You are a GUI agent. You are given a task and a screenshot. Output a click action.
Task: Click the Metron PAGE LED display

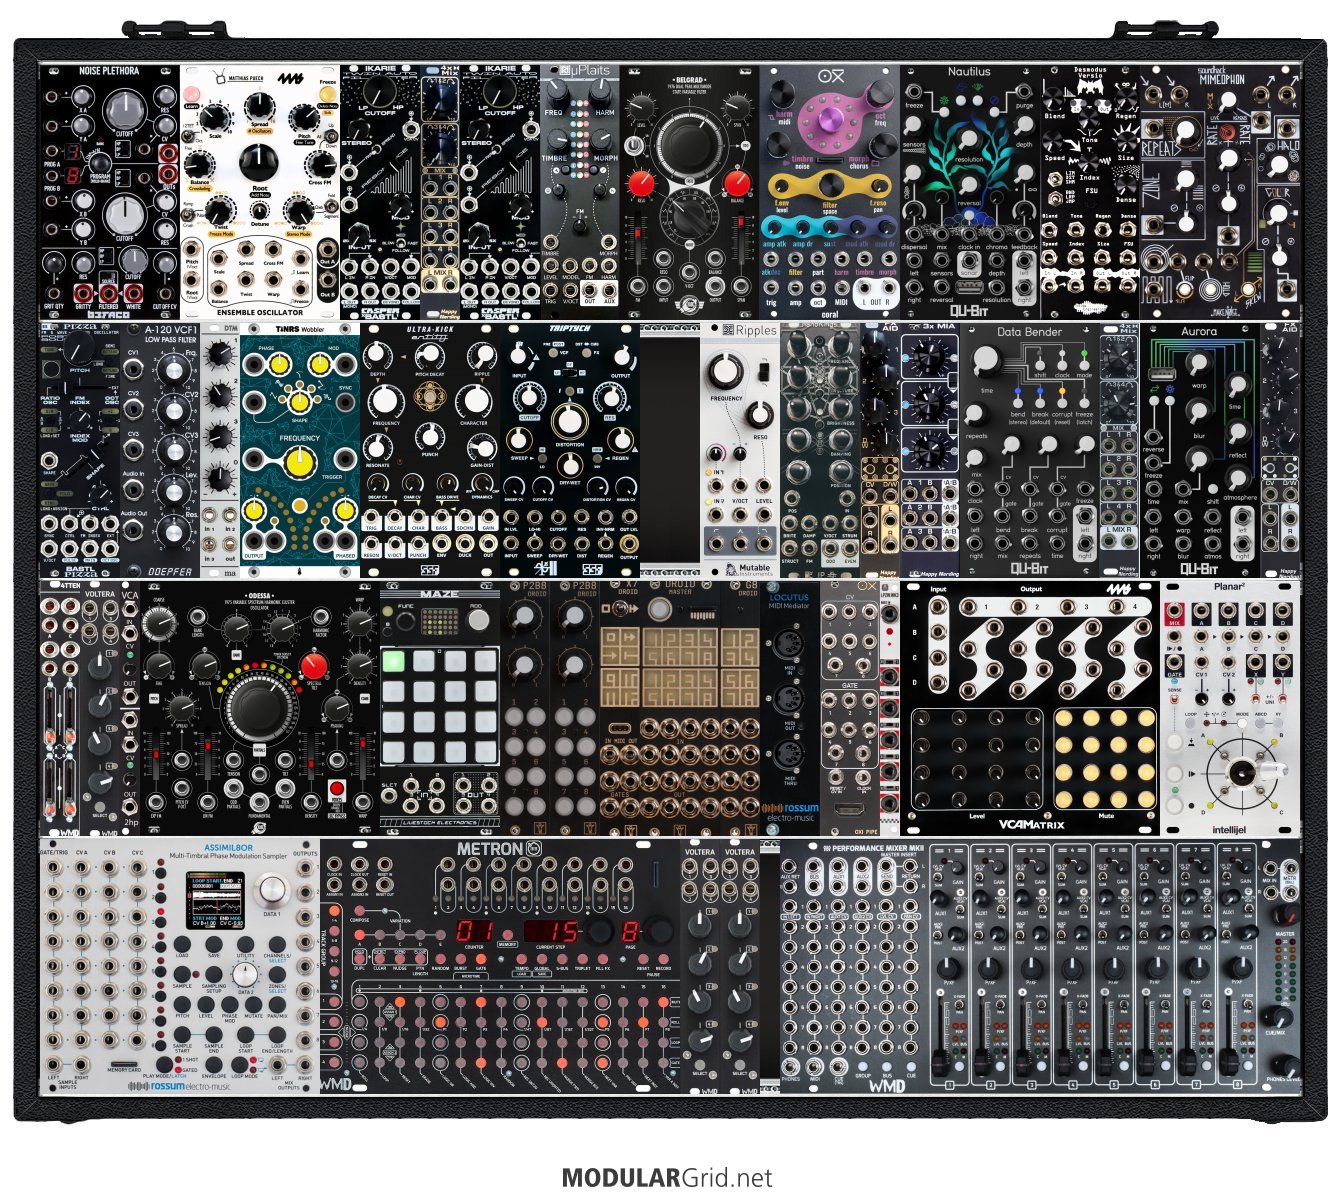tap(630, 931)
